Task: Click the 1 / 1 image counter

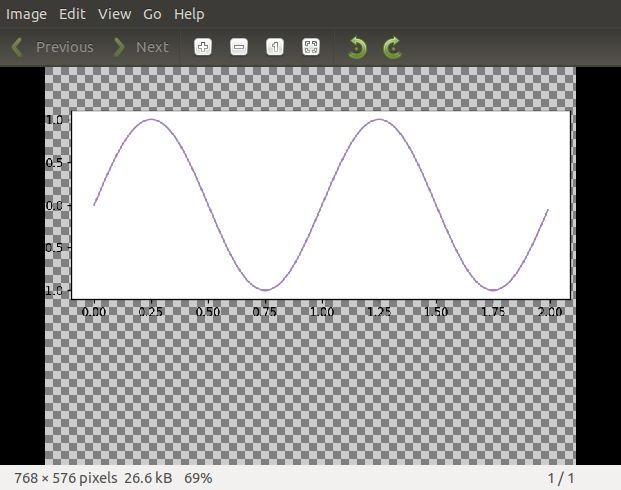Action: pyautogui.click(x=561, y=478)
